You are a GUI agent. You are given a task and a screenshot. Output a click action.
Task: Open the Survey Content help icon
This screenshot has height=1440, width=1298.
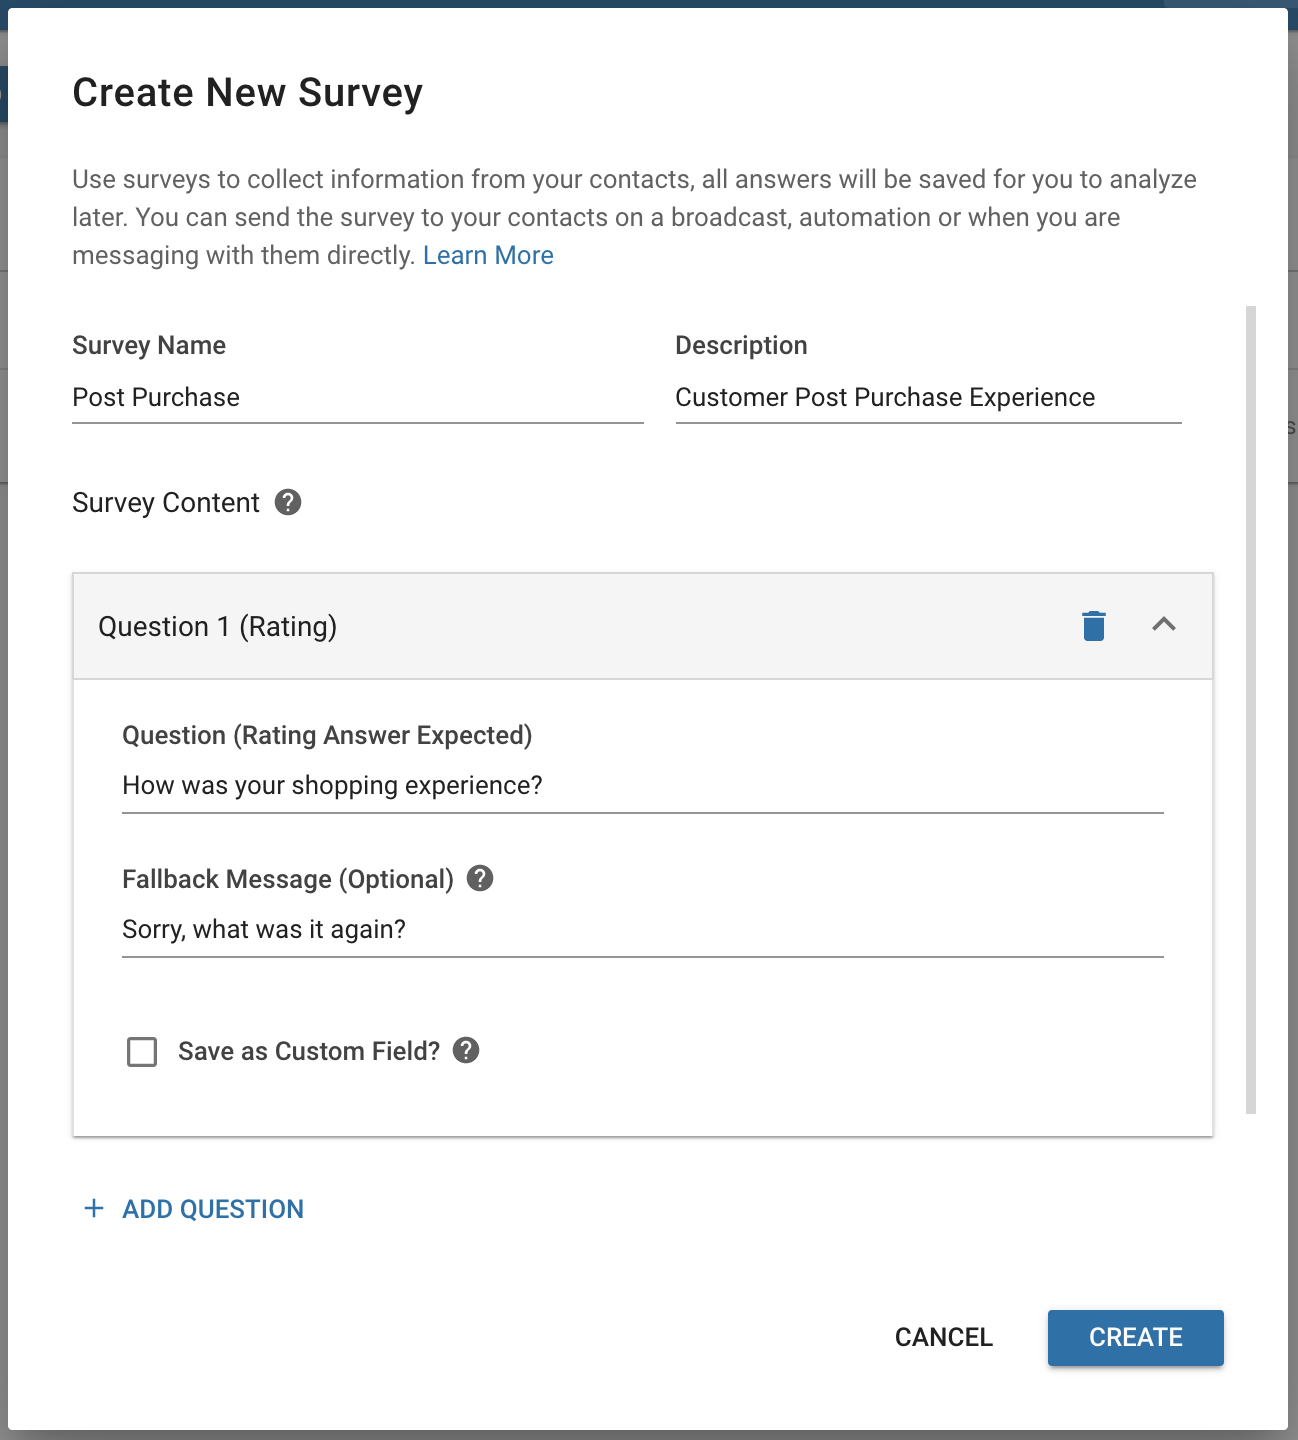point(288,502)
